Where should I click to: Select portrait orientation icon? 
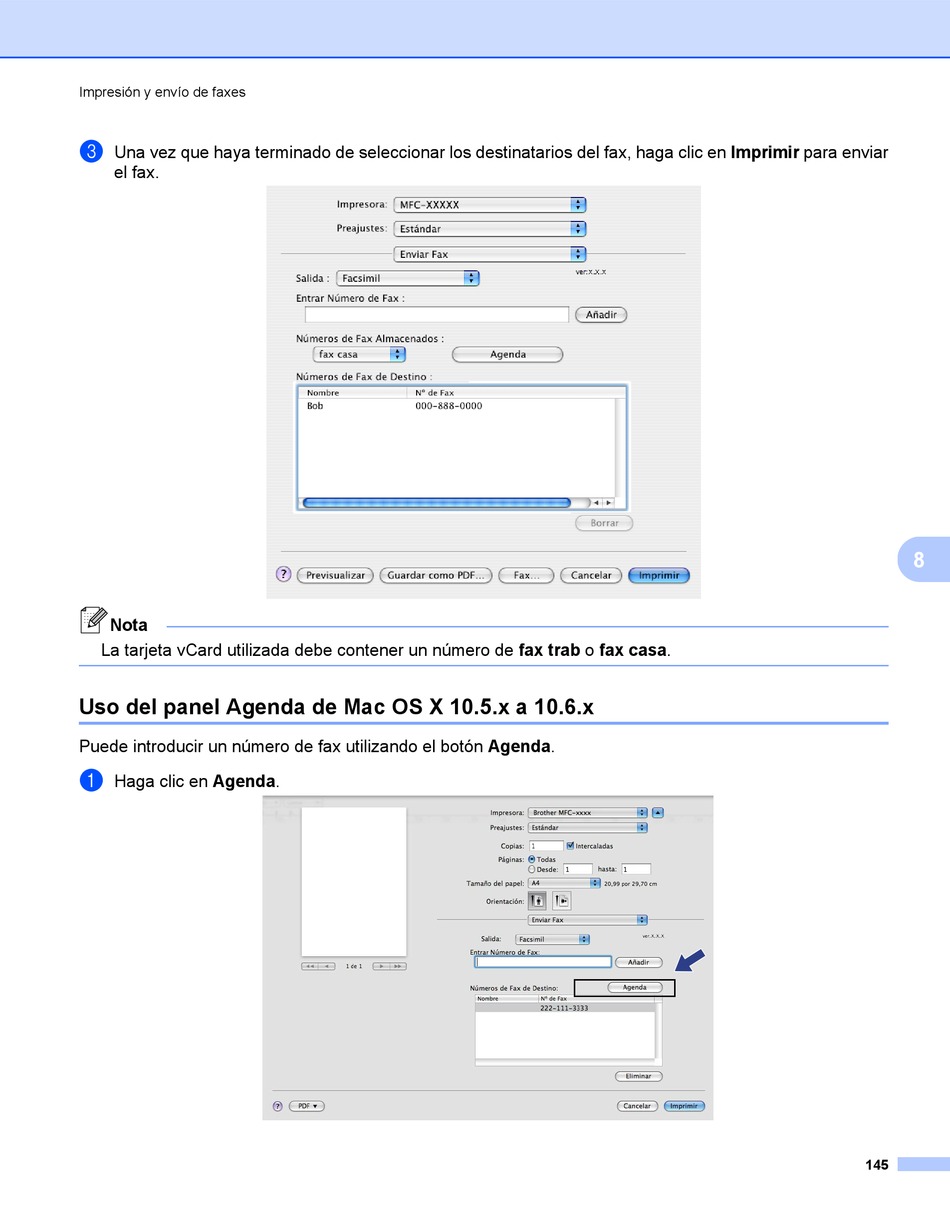point(538,900)
